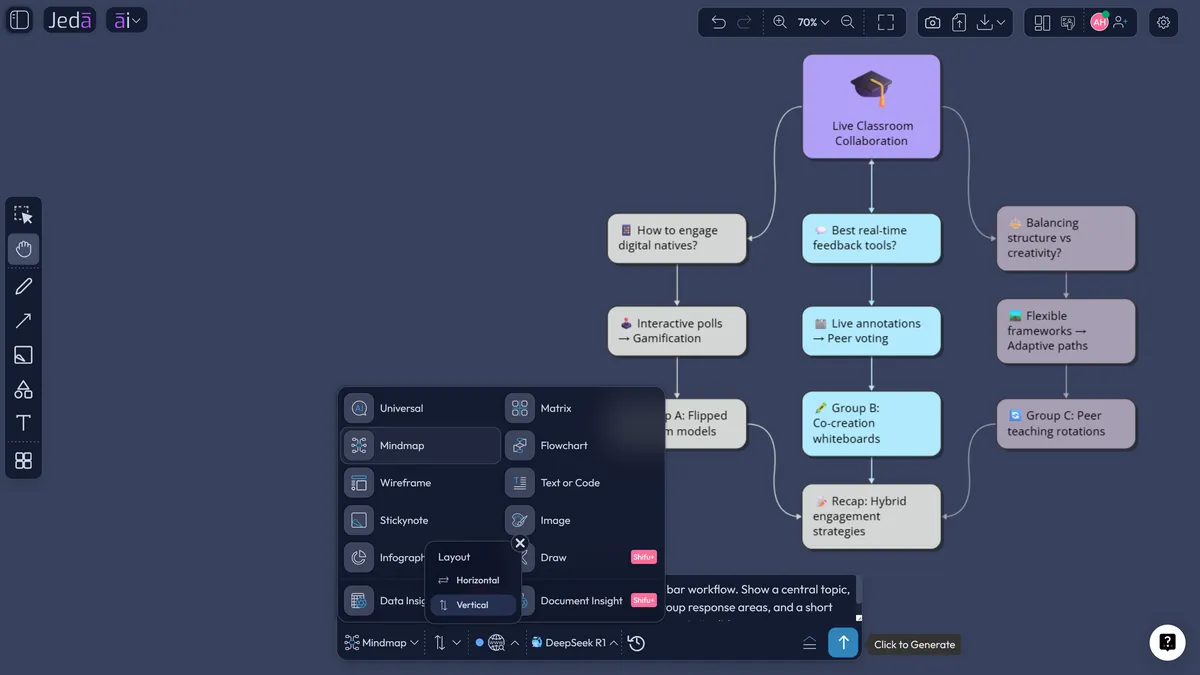Click the Shifu+ badge beside Draw

(643, 557)
